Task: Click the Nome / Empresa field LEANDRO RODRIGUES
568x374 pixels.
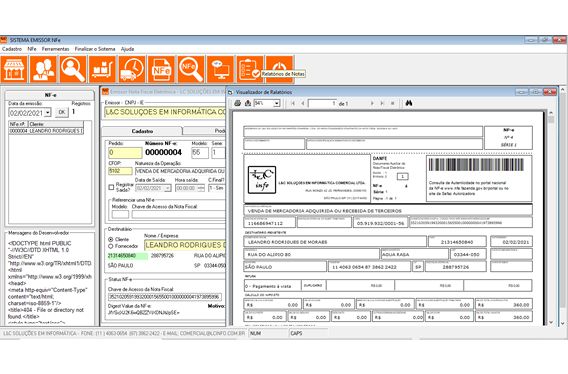Action: [185, 245]
